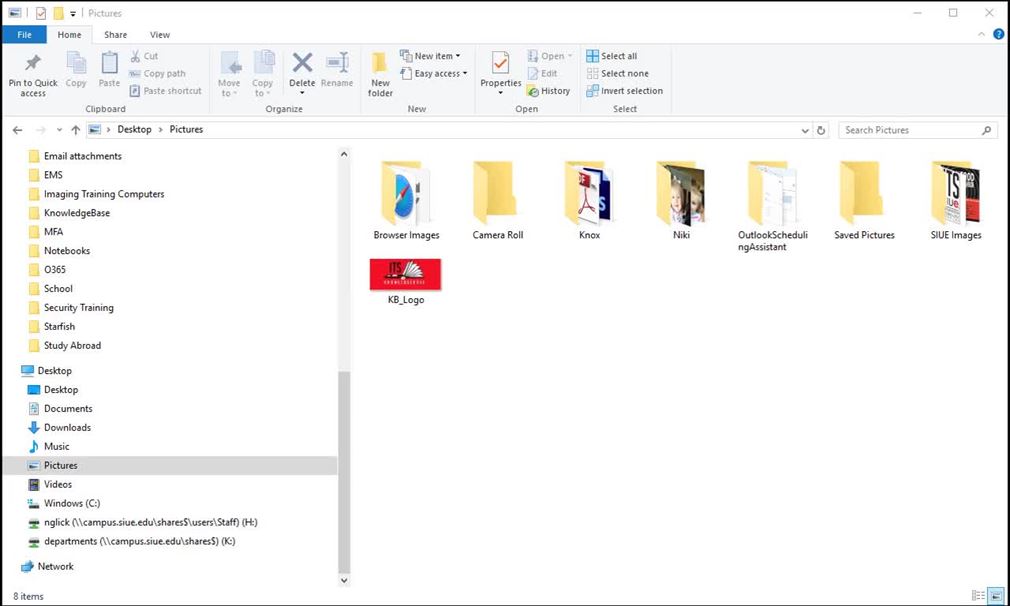Expand the address bar history dropdown

[x=806, y=130]
